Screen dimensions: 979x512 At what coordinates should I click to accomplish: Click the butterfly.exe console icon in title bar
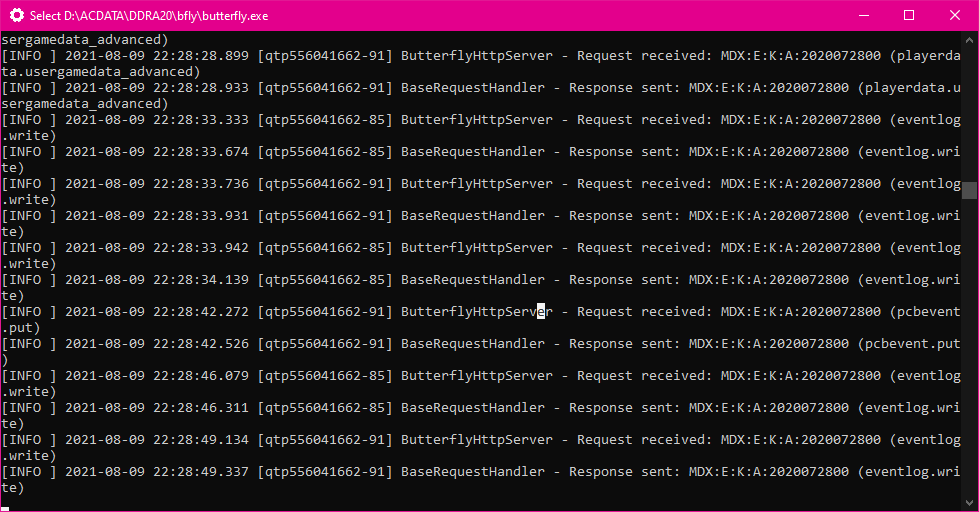[x=16, y=16]
